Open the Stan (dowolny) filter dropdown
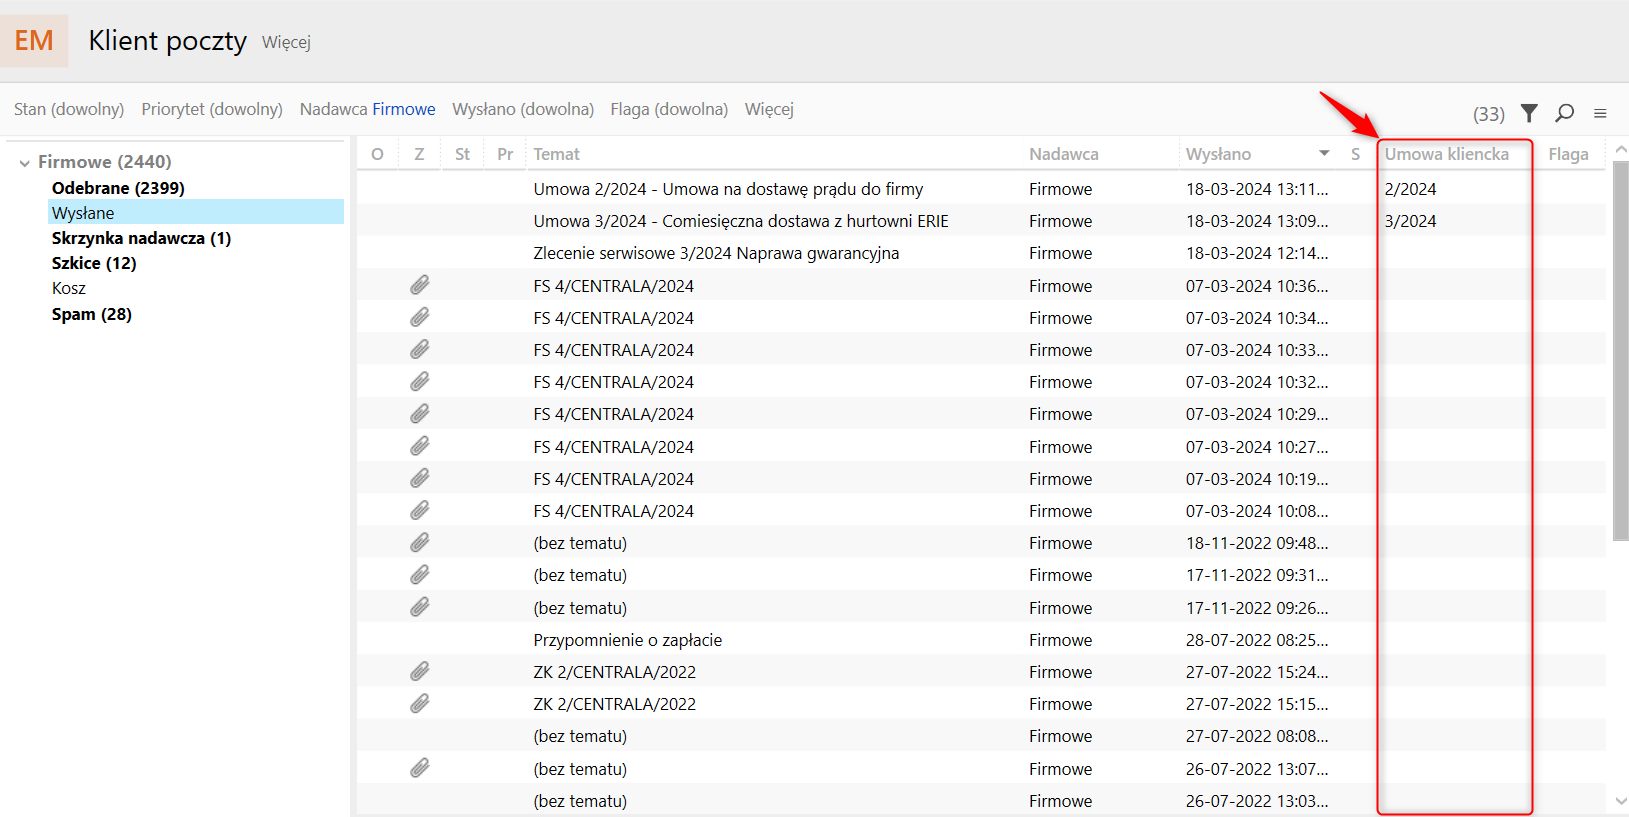This screenshot has width=1629, height=817. pyautogui.click(x=69, y=109)
